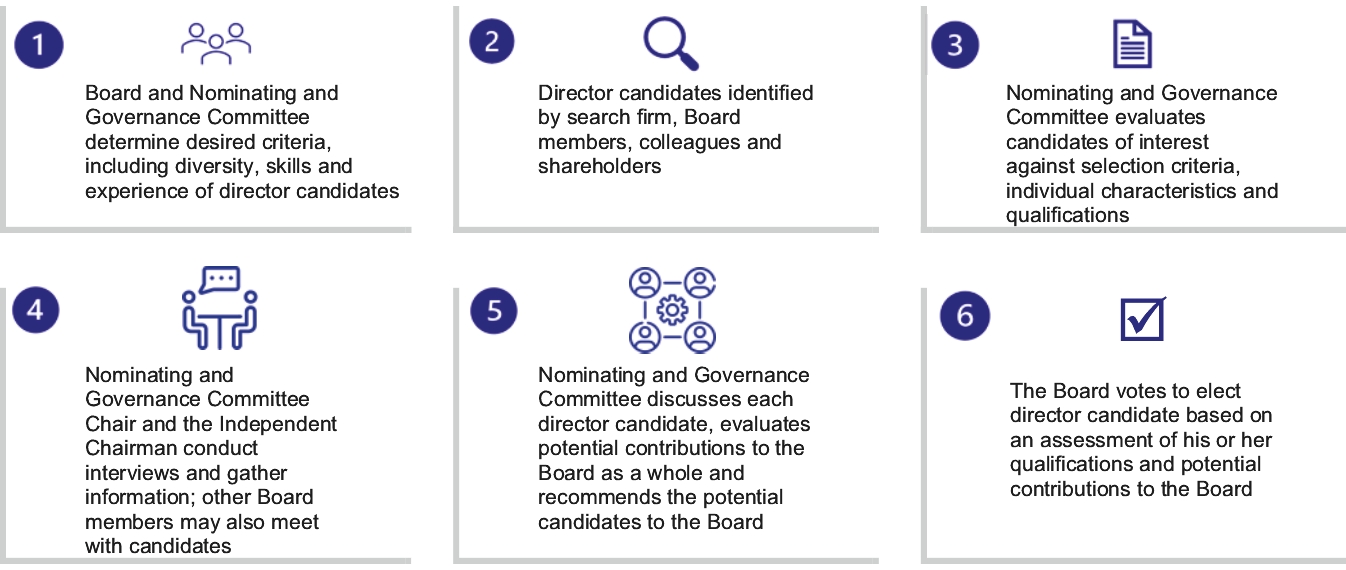Click the number 4 step circle
Screen dimensions: 1346x570
click(36, 309)
